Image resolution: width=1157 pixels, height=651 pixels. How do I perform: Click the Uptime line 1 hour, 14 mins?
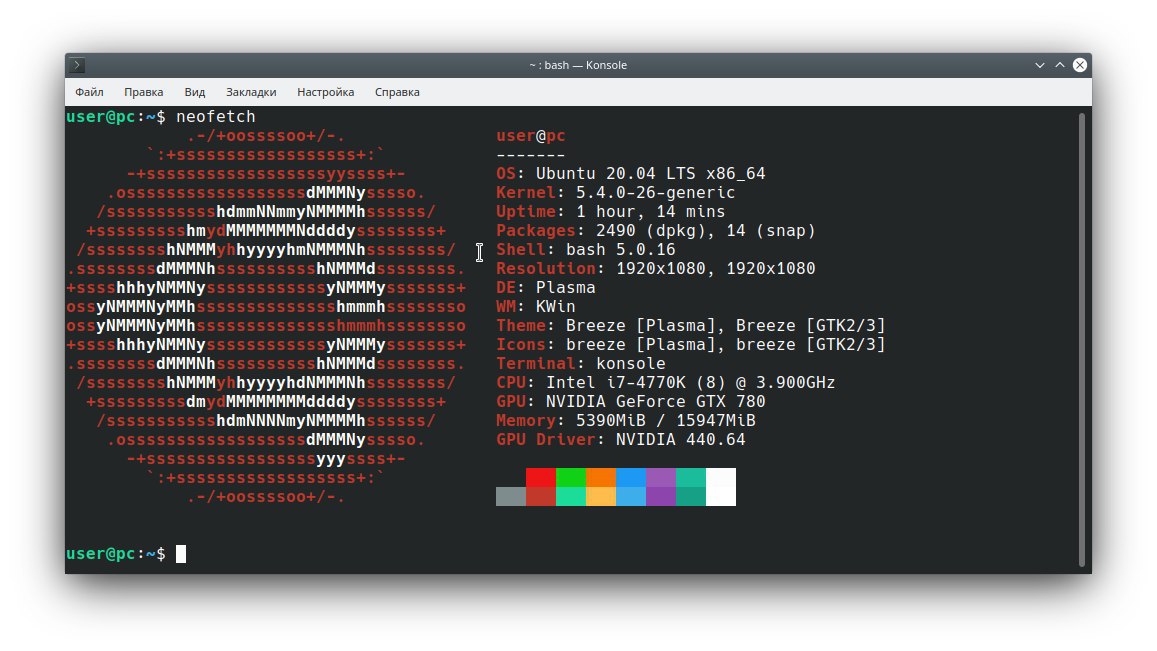pyautogui.click(x=610, y=212)
